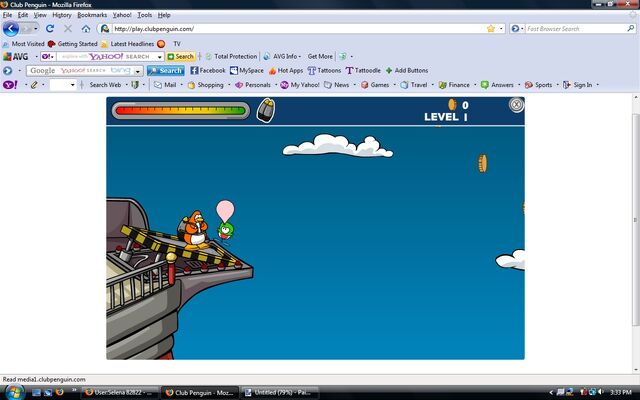Open Hot Apps flame shortcut
Screen dimensions: 640x400
coord(286,71)
